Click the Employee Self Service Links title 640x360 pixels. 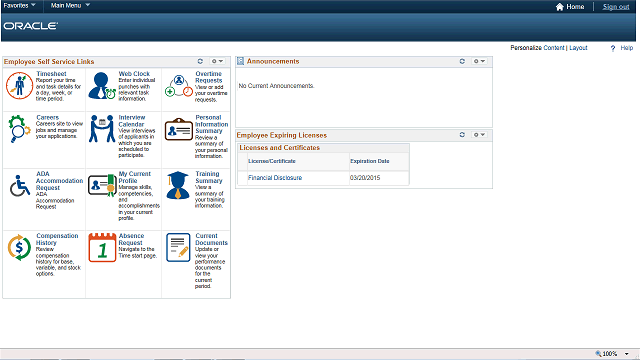pos(49,62)
